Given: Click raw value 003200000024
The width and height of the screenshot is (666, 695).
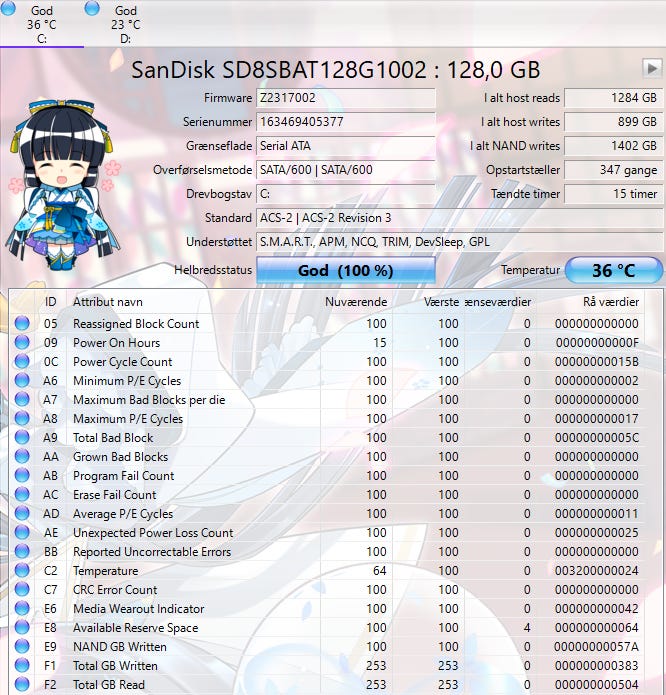Looking at the screenshot, I should pos(596,570).
